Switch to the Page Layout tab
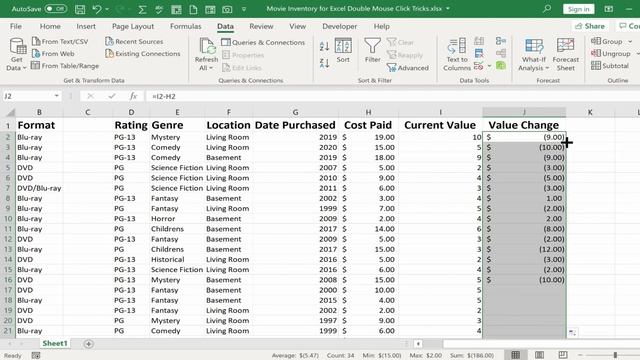 [133, 26]
